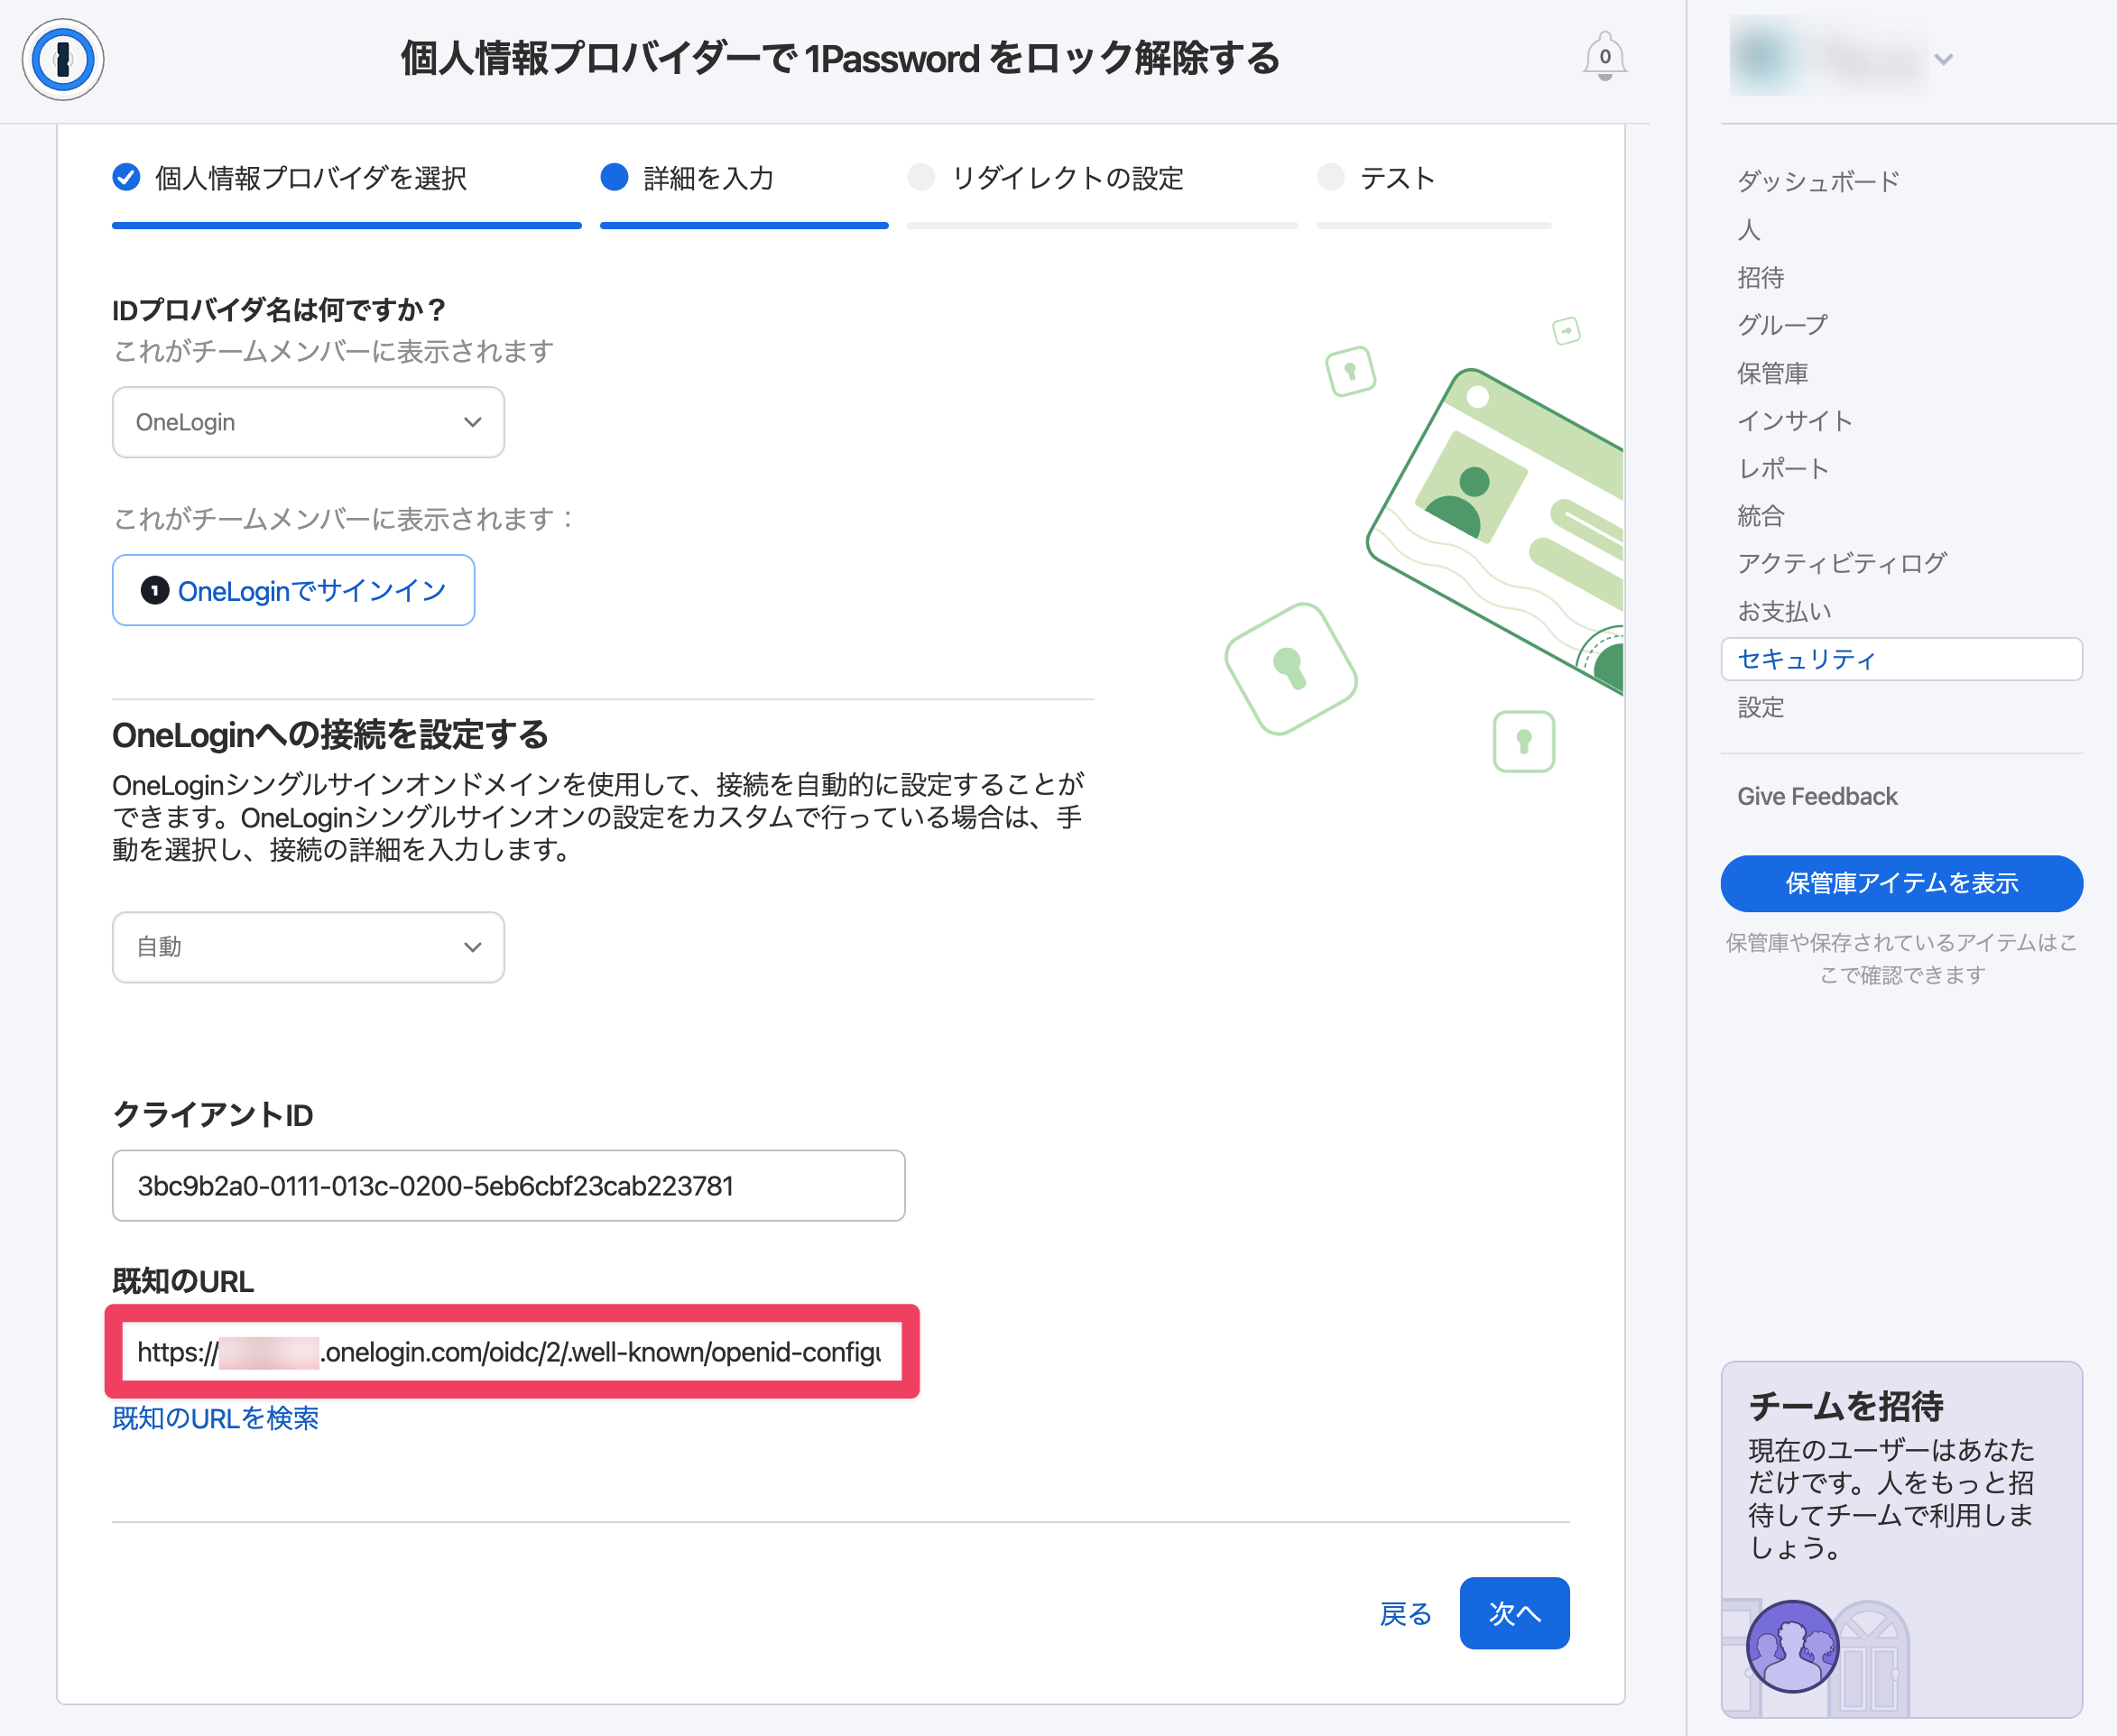Screen dimensions: 2117x1736
Task: Open お支払い in sidebar
Action: [1784, 611]
